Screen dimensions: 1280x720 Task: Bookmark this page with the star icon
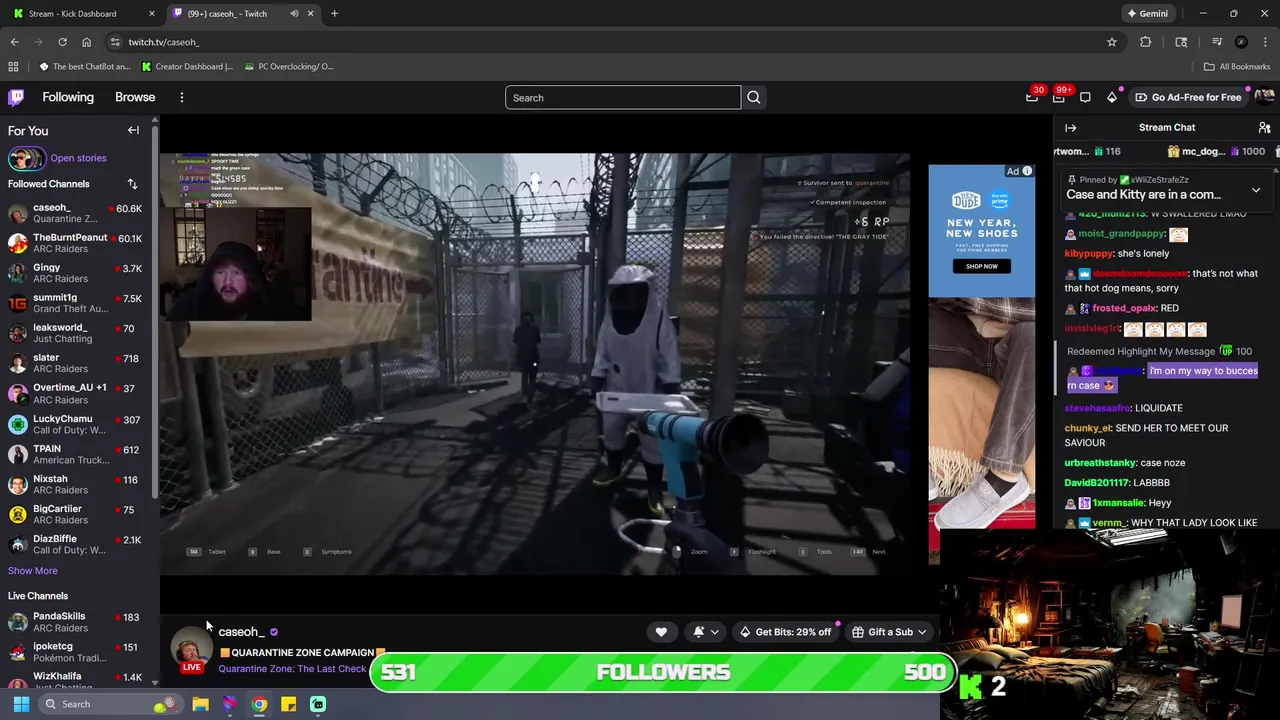[1111, 42]
